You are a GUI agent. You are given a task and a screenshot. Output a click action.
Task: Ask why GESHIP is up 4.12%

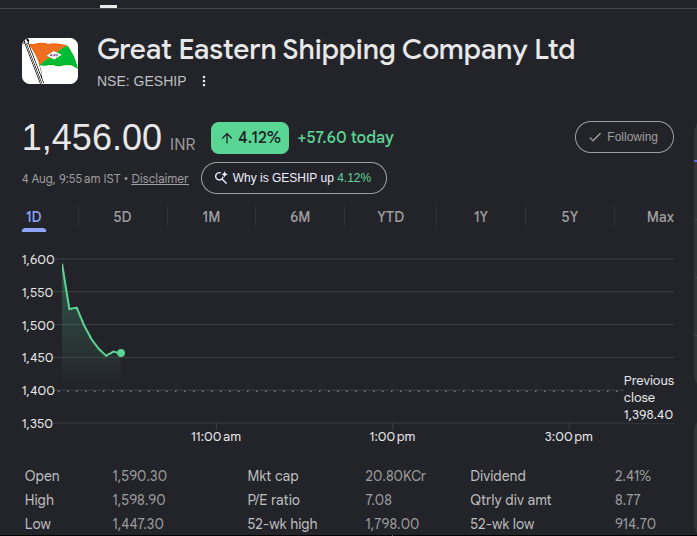294,178
